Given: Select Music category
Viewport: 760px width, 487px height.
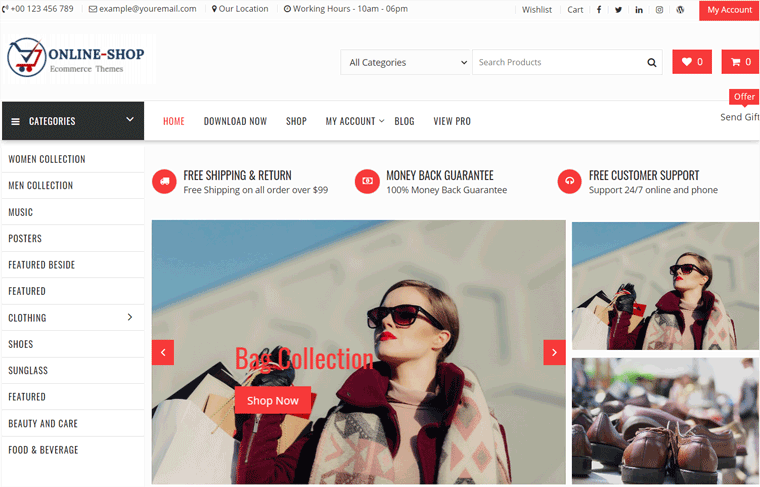Looking at the screenshot, I should (73, 212).
